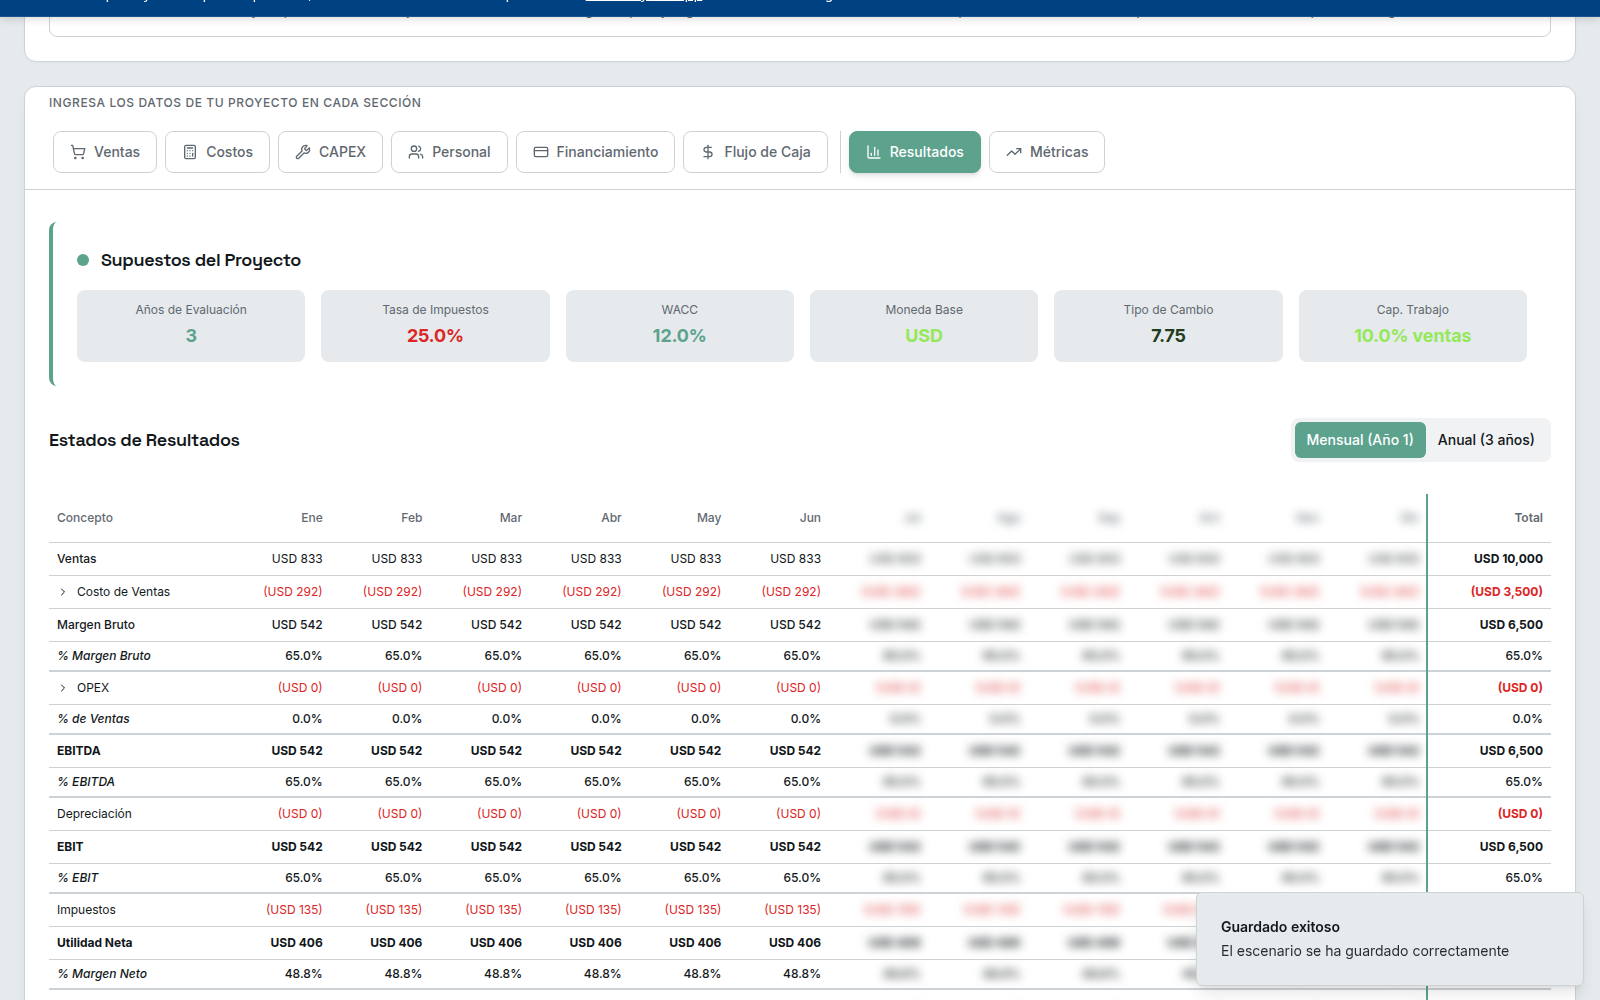Click the Margen Bruto Mar value USD 542

click(x=496, y=625)
